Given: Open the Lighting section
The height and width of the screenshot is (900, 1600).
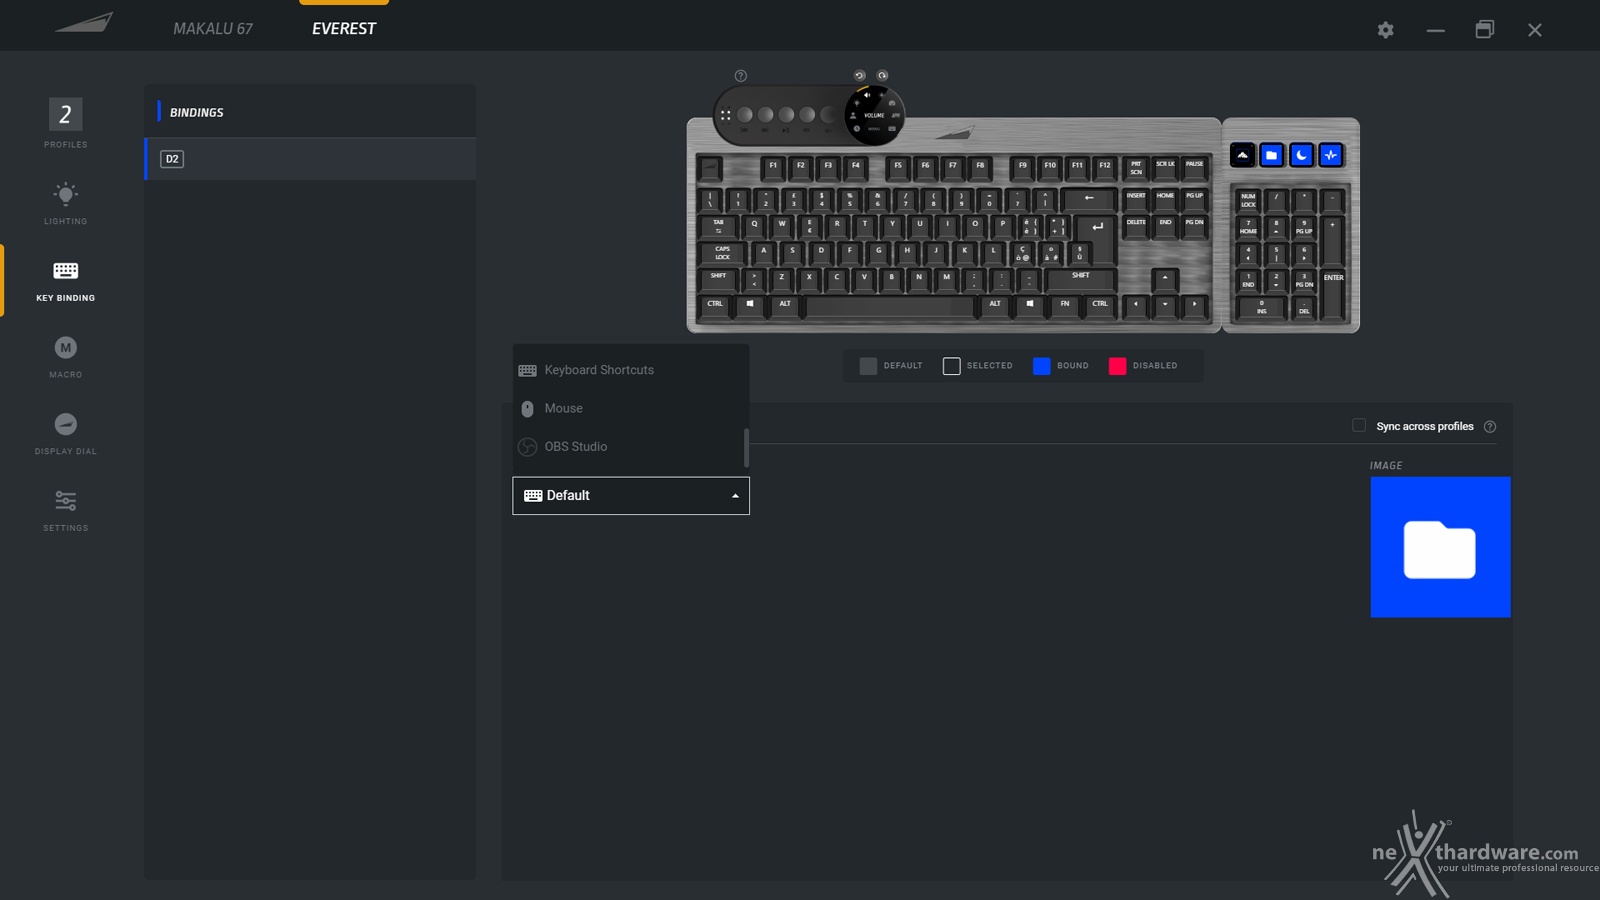Looking at the screenshot, I should (x=65, y=202).
